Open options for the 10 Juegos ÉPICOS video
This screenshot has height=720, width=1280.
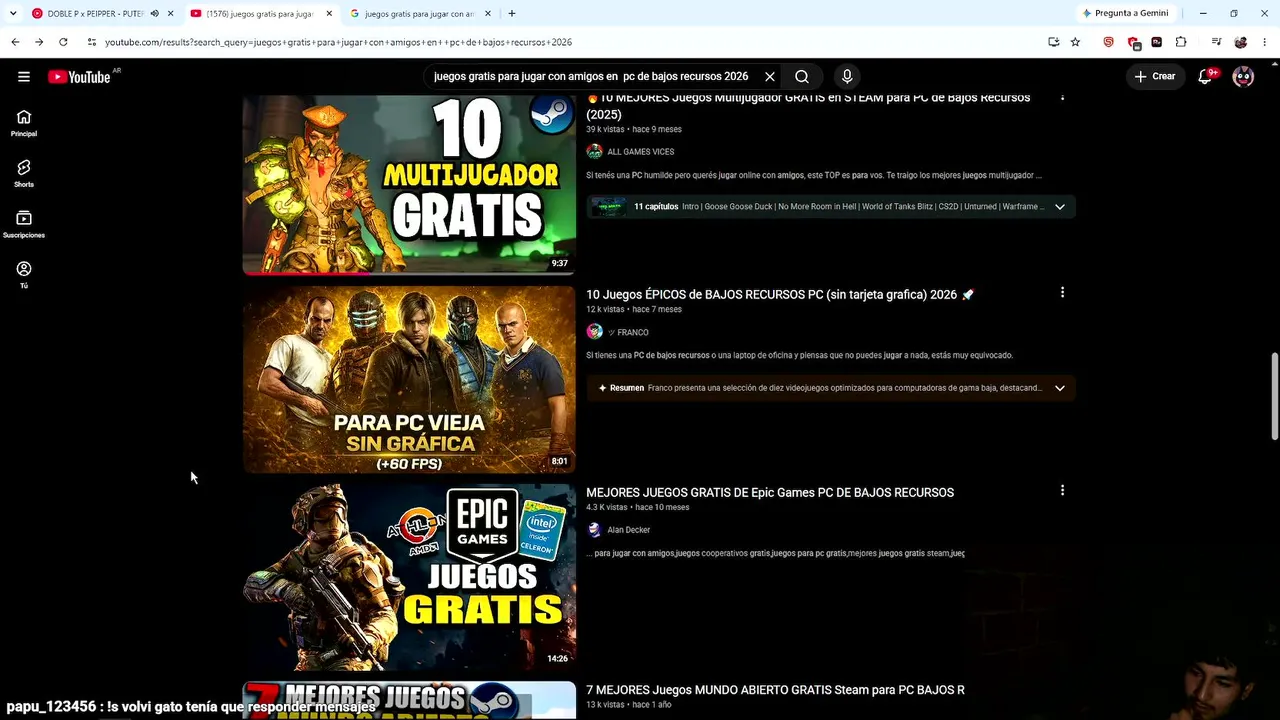[1062, 293]
